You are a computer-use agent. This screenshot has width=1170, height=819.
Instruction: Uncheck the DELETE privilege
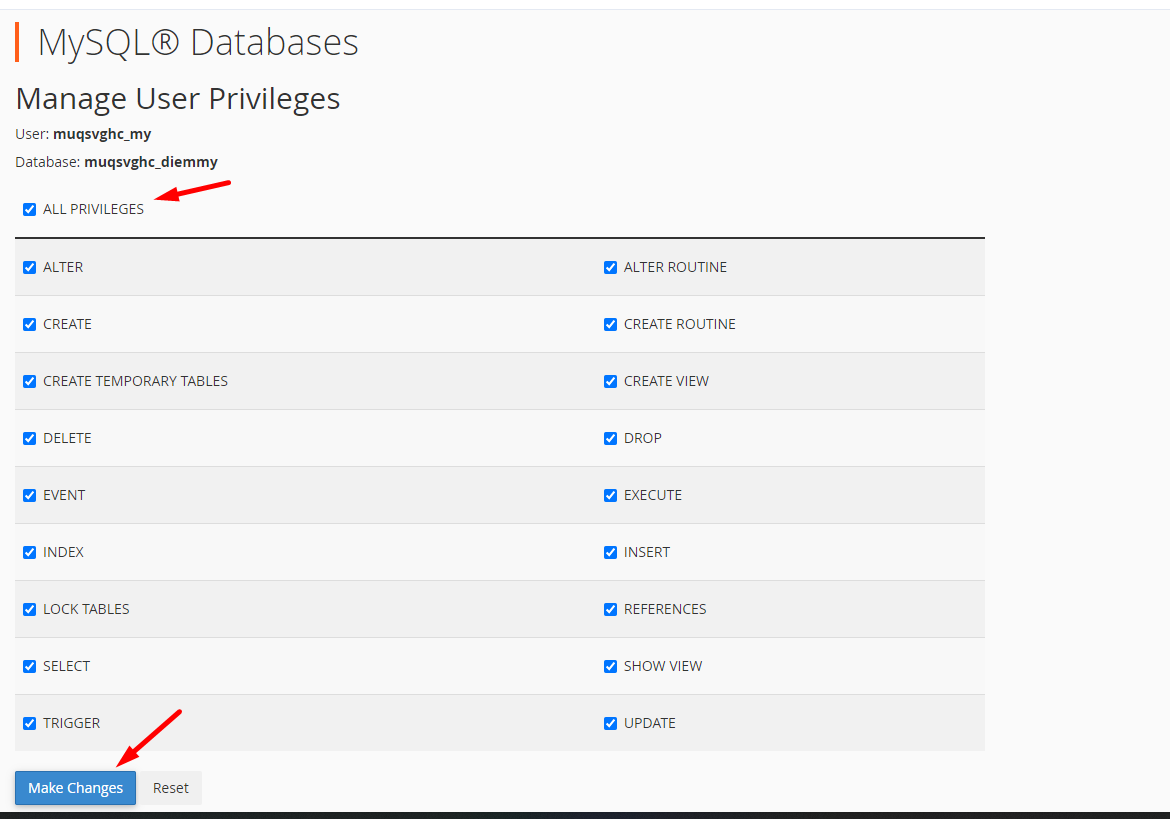(30, 439)
